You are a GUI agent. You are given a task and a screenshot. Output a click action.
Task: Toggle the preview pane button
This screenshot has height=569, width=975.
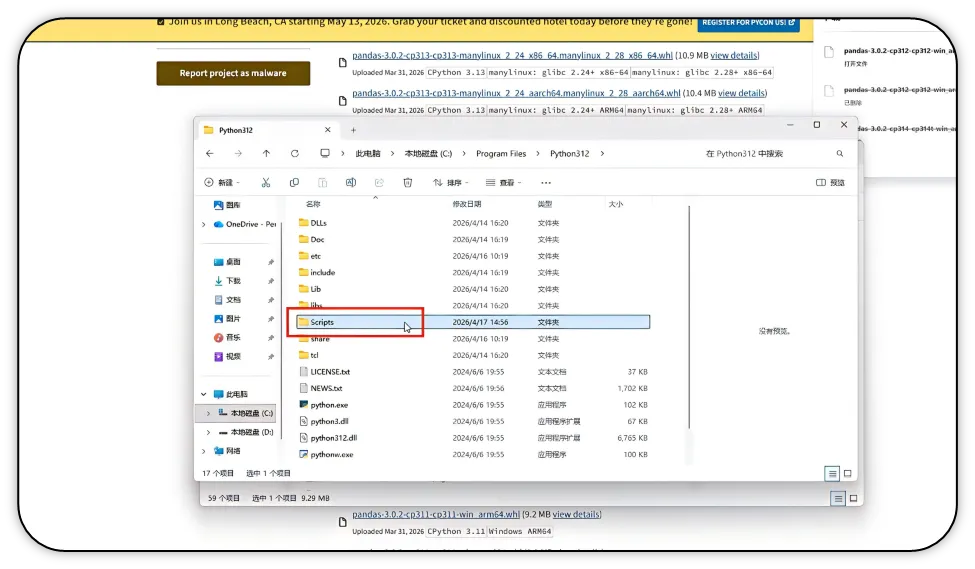tap(830, 183)
